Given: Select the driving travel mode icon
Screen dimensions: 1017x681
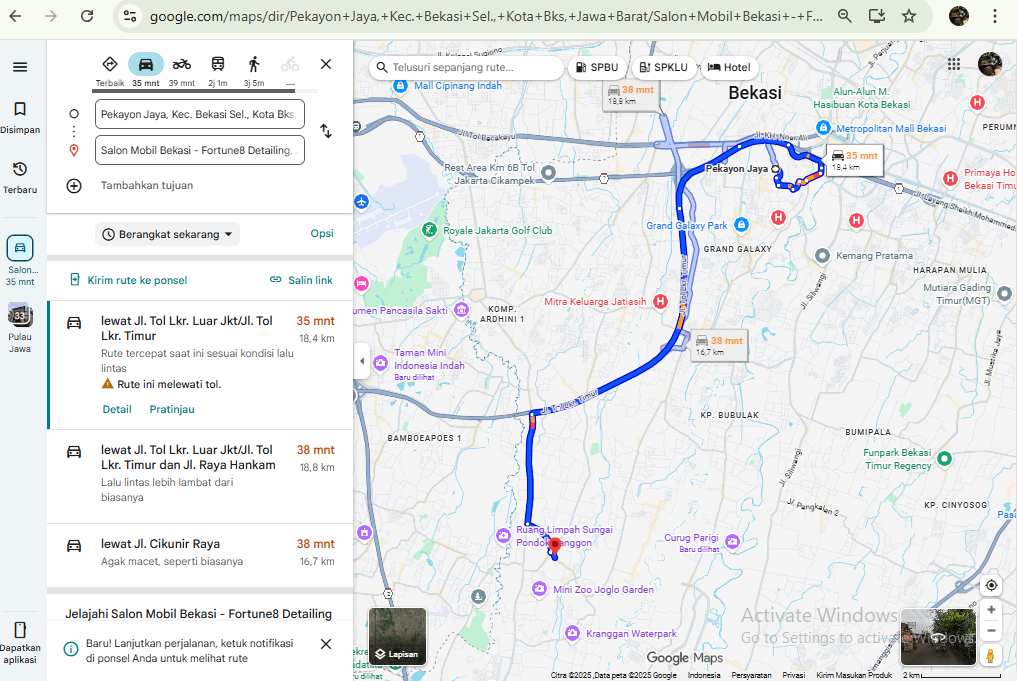Looking at the screenshot, I should 146,65.
